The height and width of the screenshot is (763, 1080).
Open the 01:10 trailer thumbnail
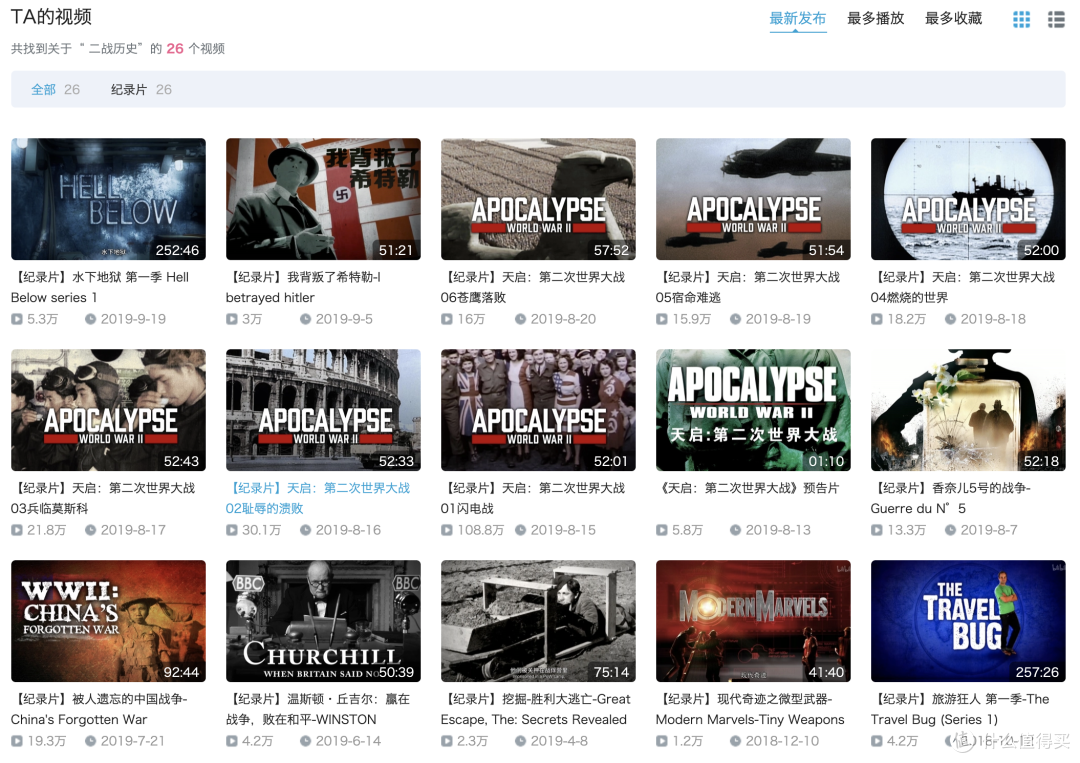tap(753, 410)
